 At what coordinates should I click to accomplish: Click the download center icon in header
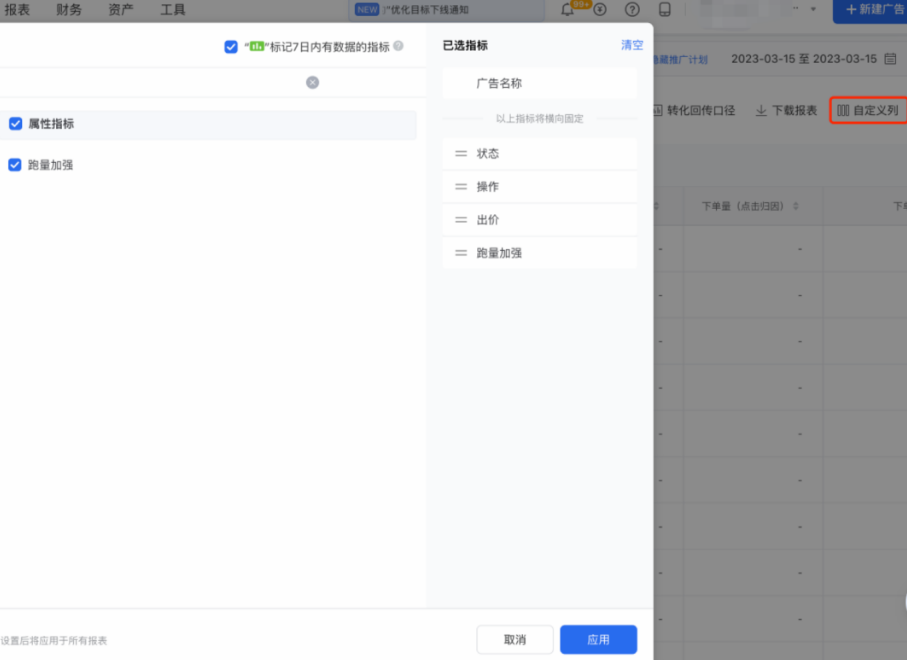click(600, 10)
